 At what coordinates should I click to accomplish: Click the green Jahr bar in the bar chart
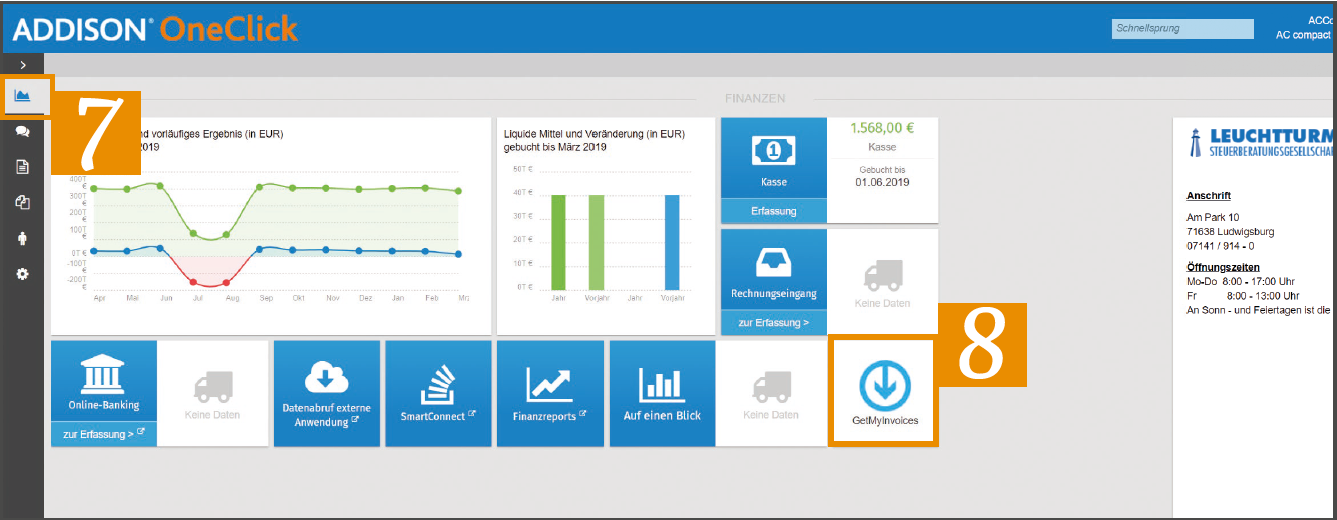(559, 242)
